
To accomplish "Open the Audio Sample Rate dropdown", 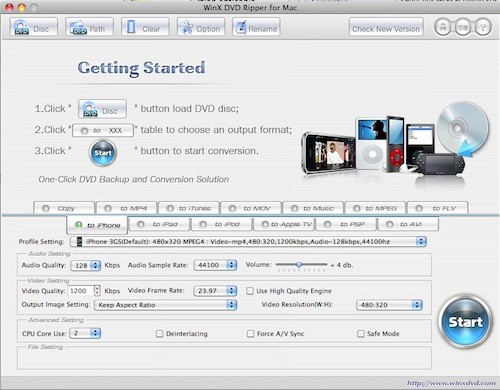I will tap(215, 265).
